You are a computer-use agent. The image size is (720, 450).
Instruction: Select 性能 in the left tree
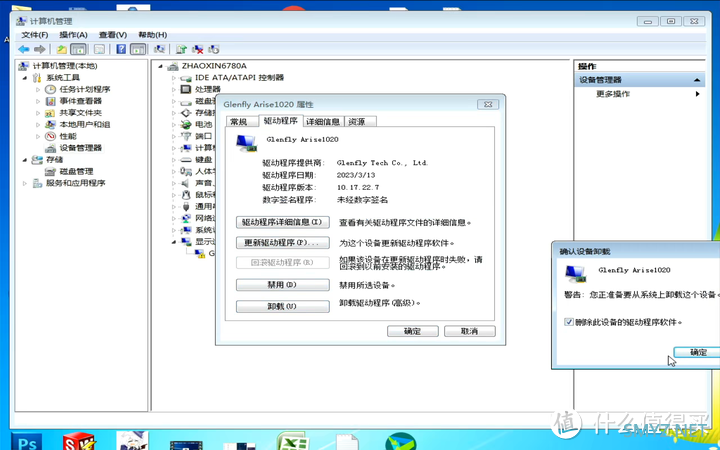[x=68, y=136]
